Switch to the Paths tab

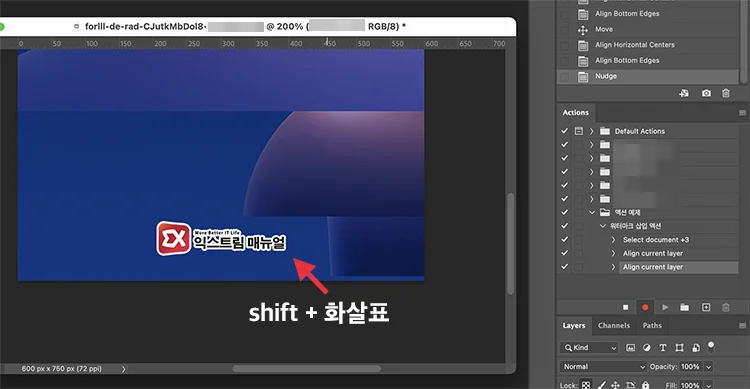(652, 326)
